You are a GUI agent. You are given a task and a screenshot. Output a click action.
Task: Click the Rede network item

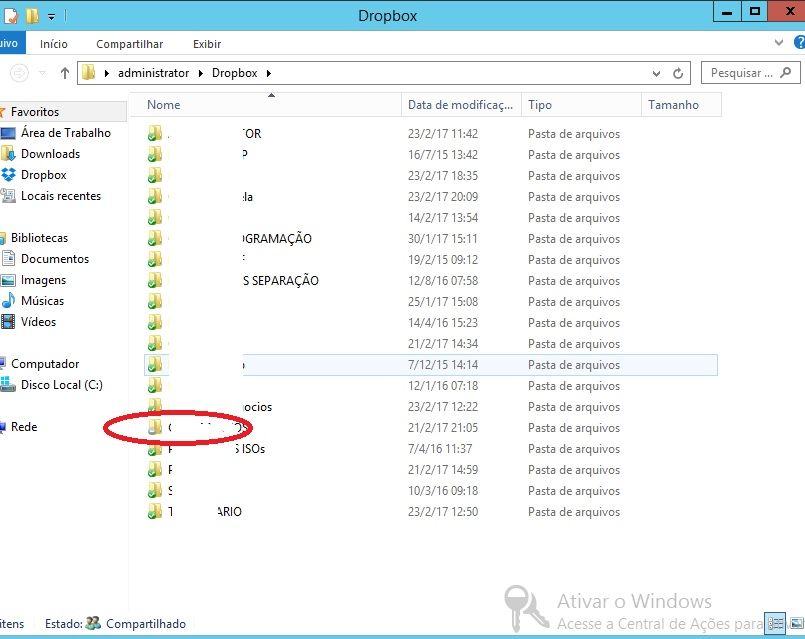point(24,427)
